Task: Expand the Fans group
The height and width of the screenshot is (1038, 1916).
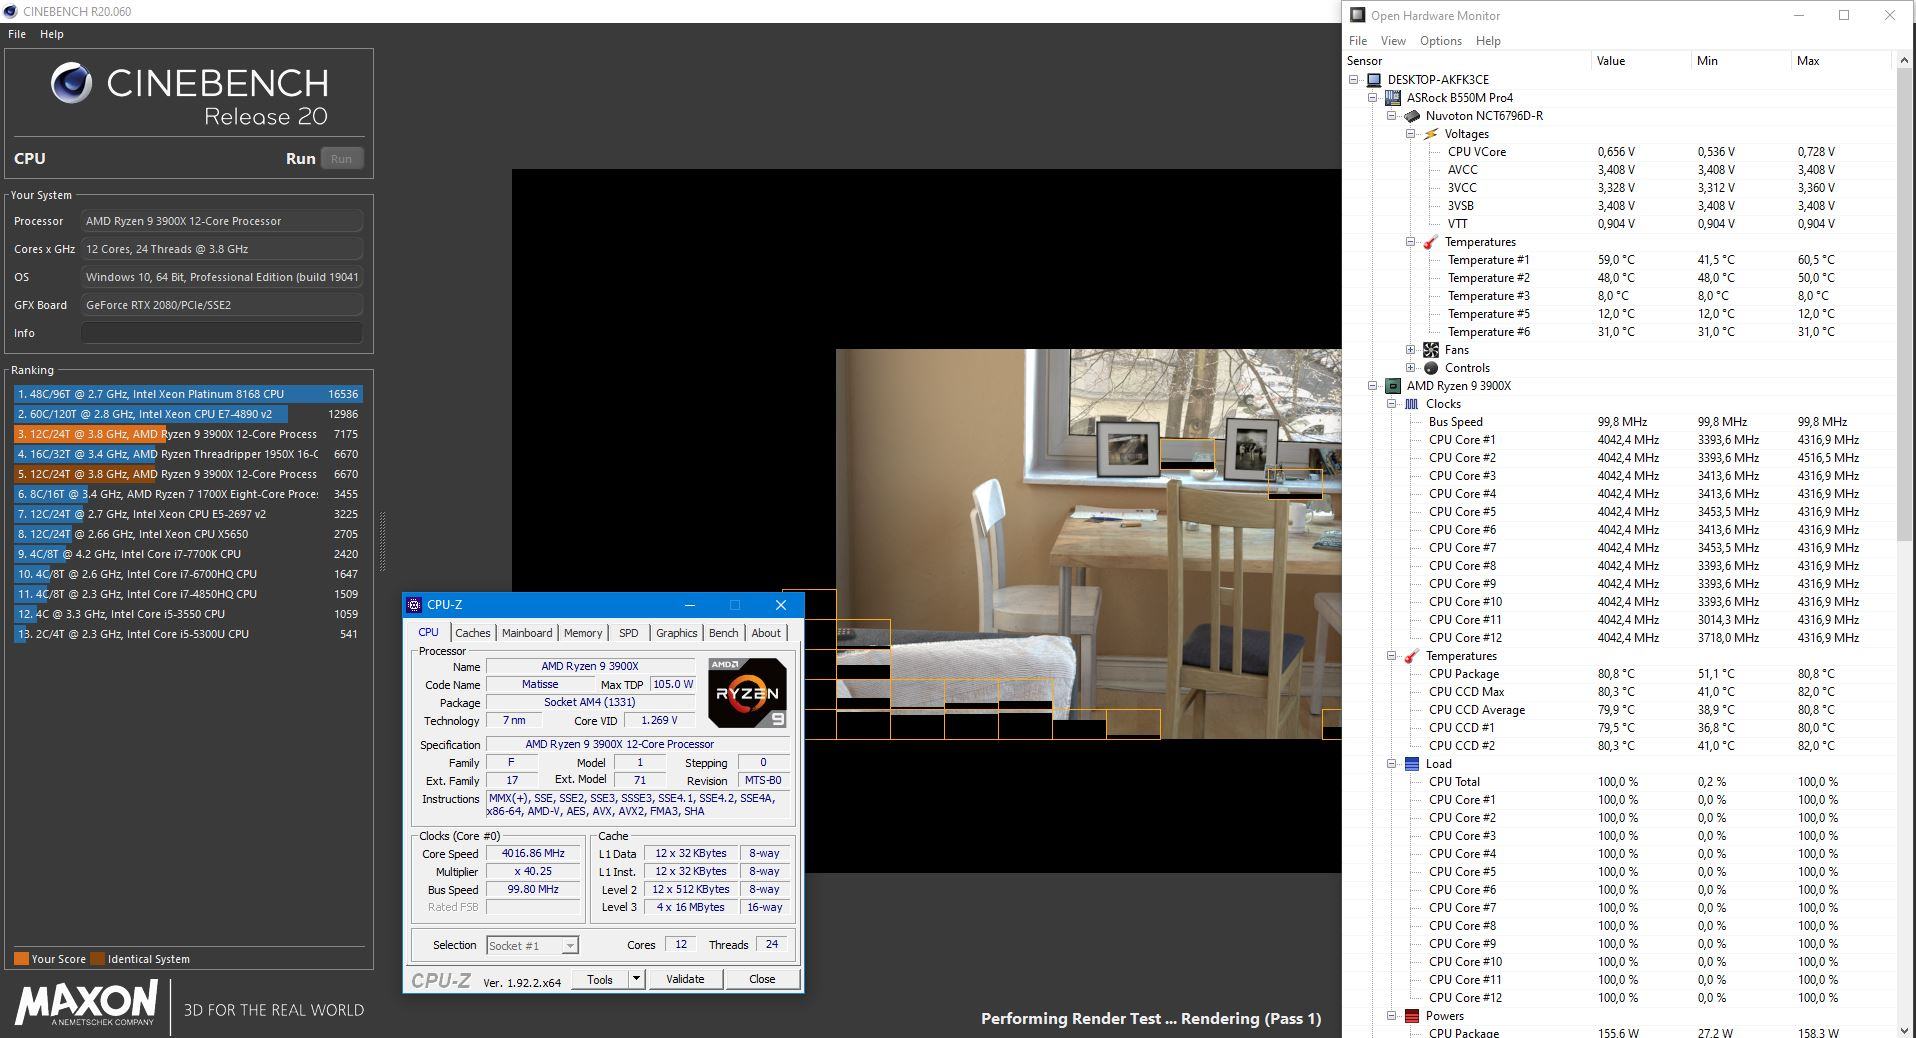Action: [x=1411, y=350]
